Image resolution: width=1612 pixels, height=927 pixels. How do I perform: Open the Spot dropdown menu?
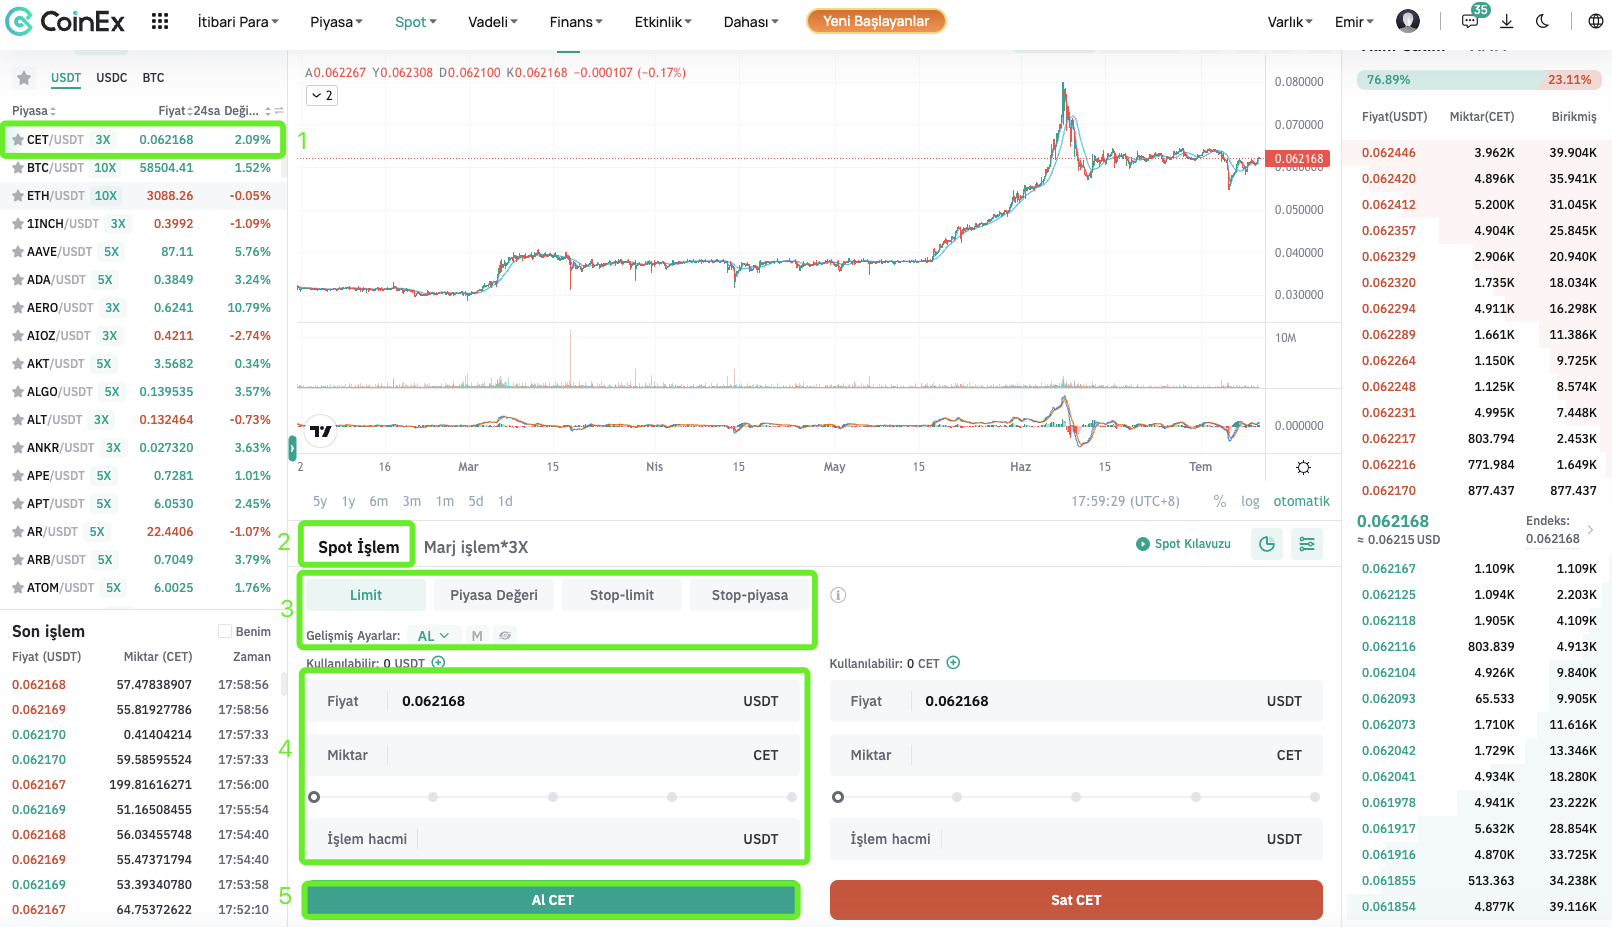pyautogui.click(x=415, y=22)
